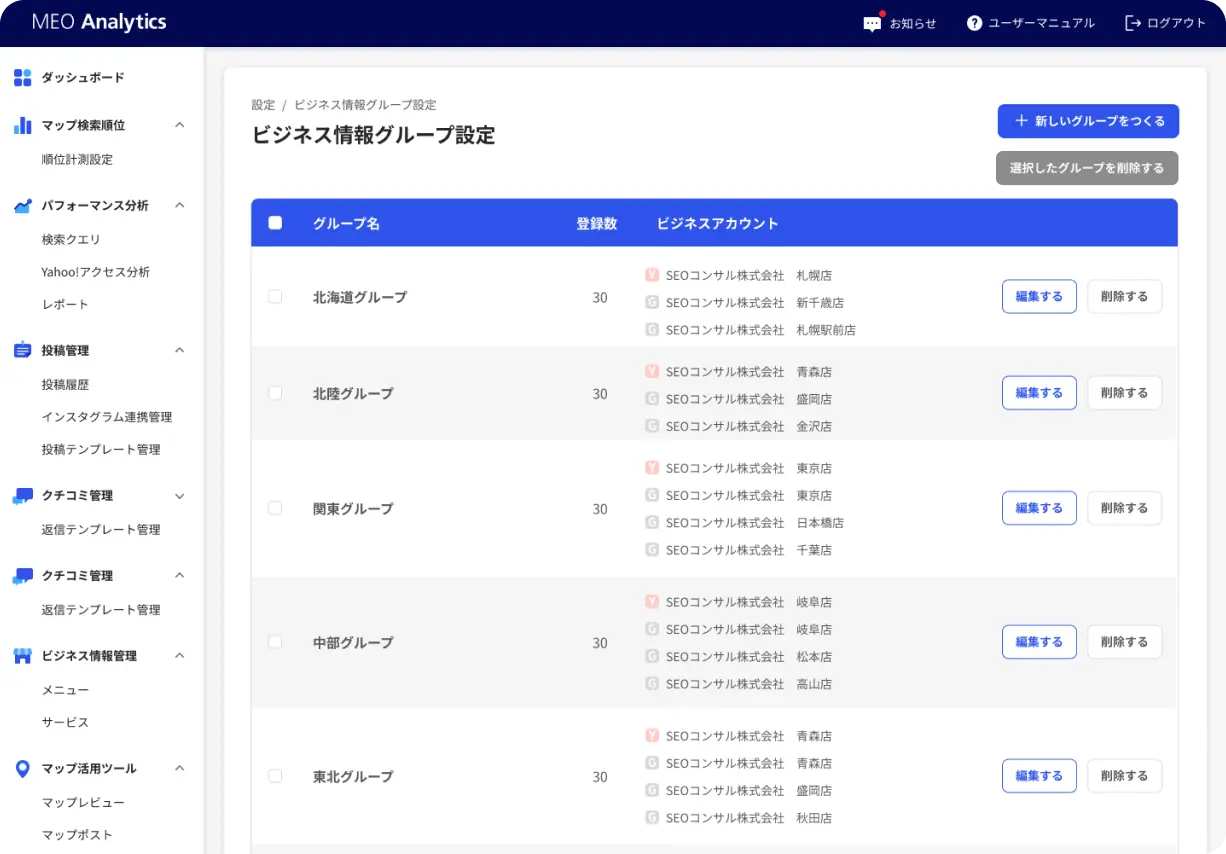Collapse the マップ活用ツール section
Viewport: 1226px width, 854px height.
click(178, 768)
